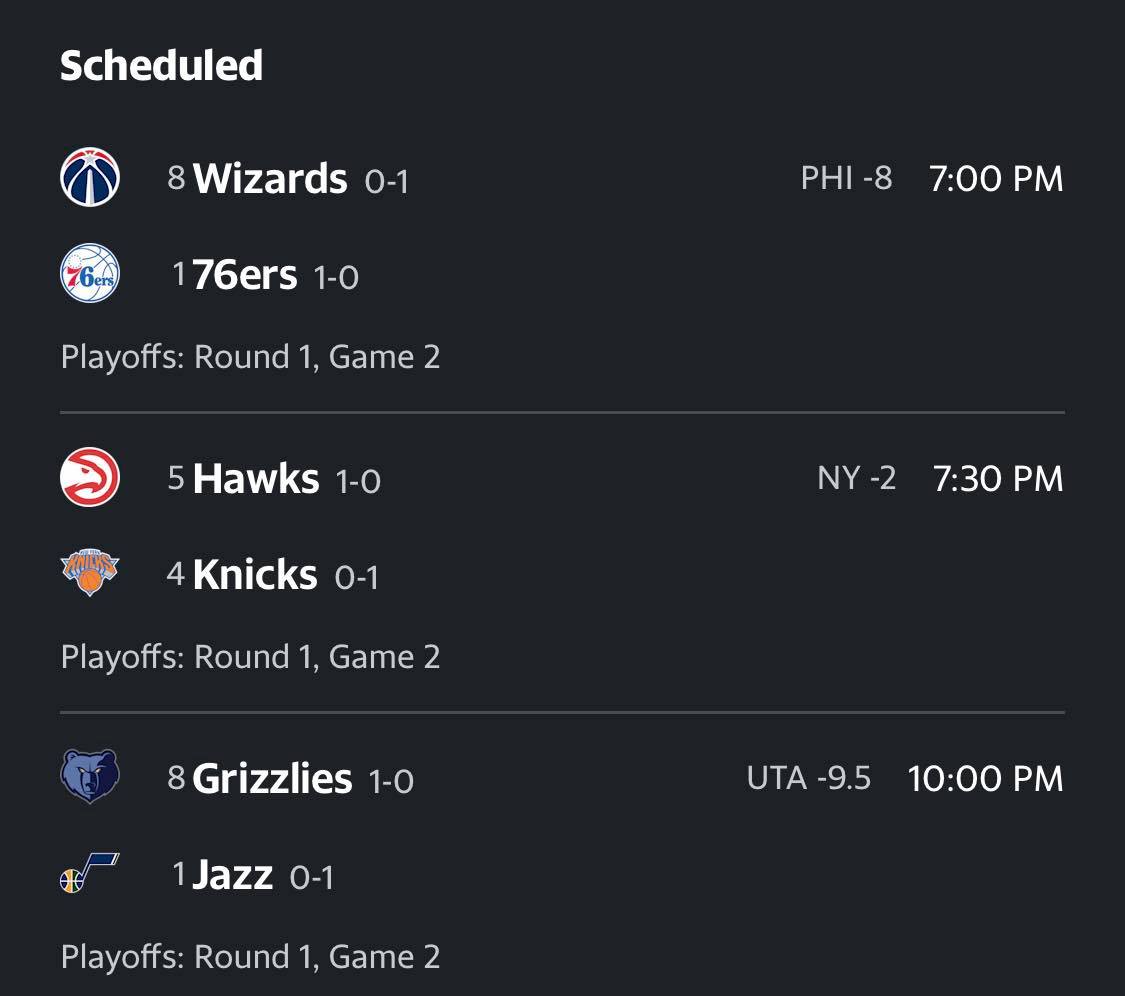Open the Grizzlies team name
Screen dimensions: 1125x996
coord(273,779)
